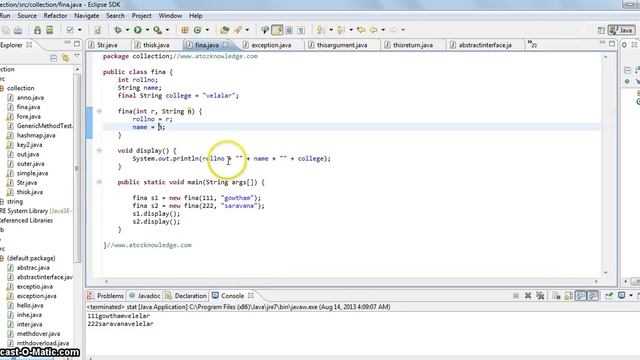Click the console Terminate square icon

(x=516, y=296)
